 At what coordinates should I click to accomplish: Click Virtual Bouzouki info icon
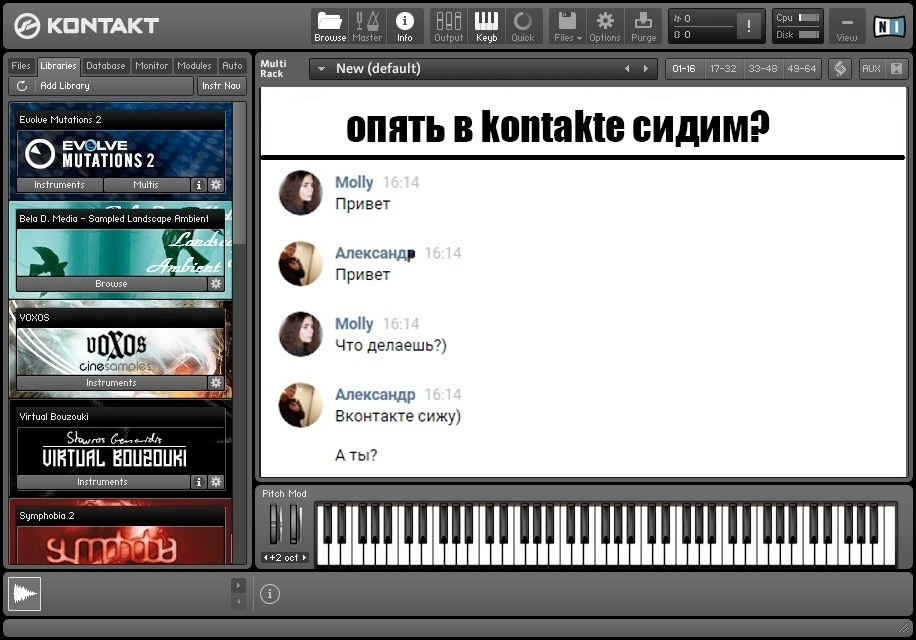click(x=199, y=482)
